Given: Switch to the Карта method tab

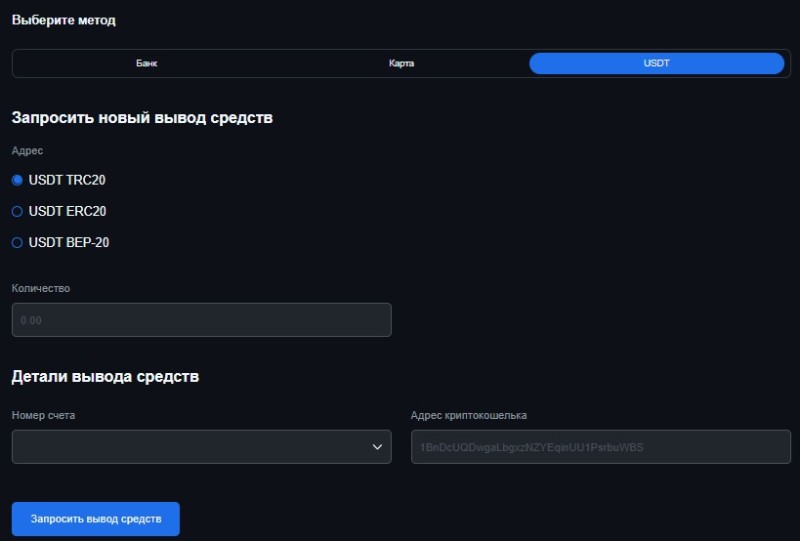Looking at the screenshot, I should tap(401, 63).
